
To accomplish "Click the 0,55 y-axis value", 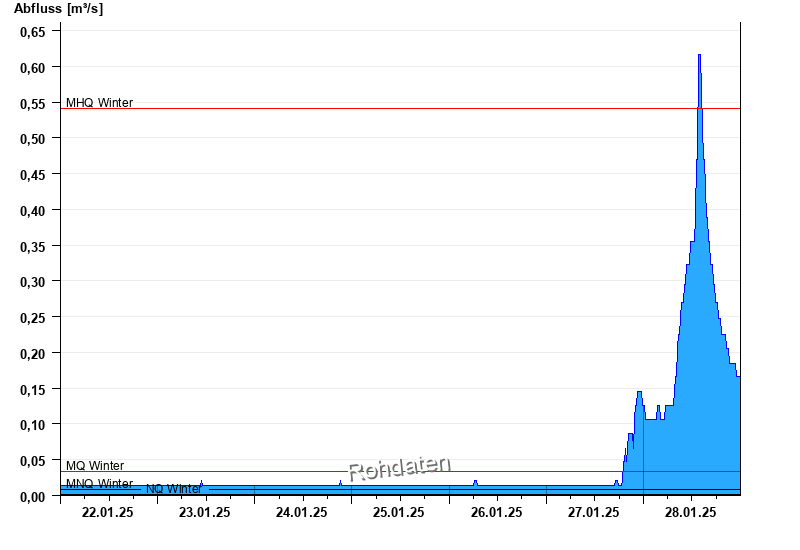I will pos(33,104).
